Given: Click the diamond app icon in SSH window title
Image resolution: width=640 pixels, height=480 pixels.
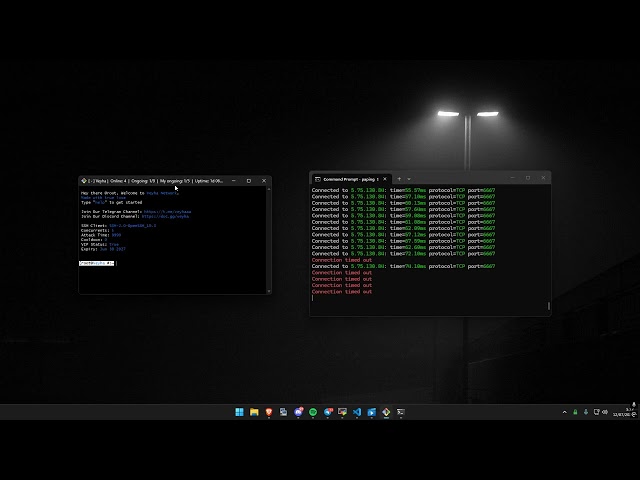Looking at the screenshot, I should pyautogui.click(x=84, y=181).
